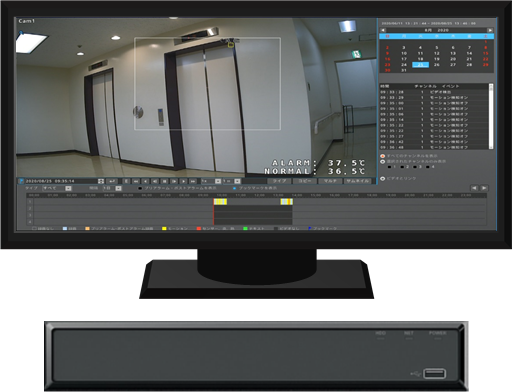Click the play forward button
This screenshot has height=392, width=513.
tap(183, 181)
